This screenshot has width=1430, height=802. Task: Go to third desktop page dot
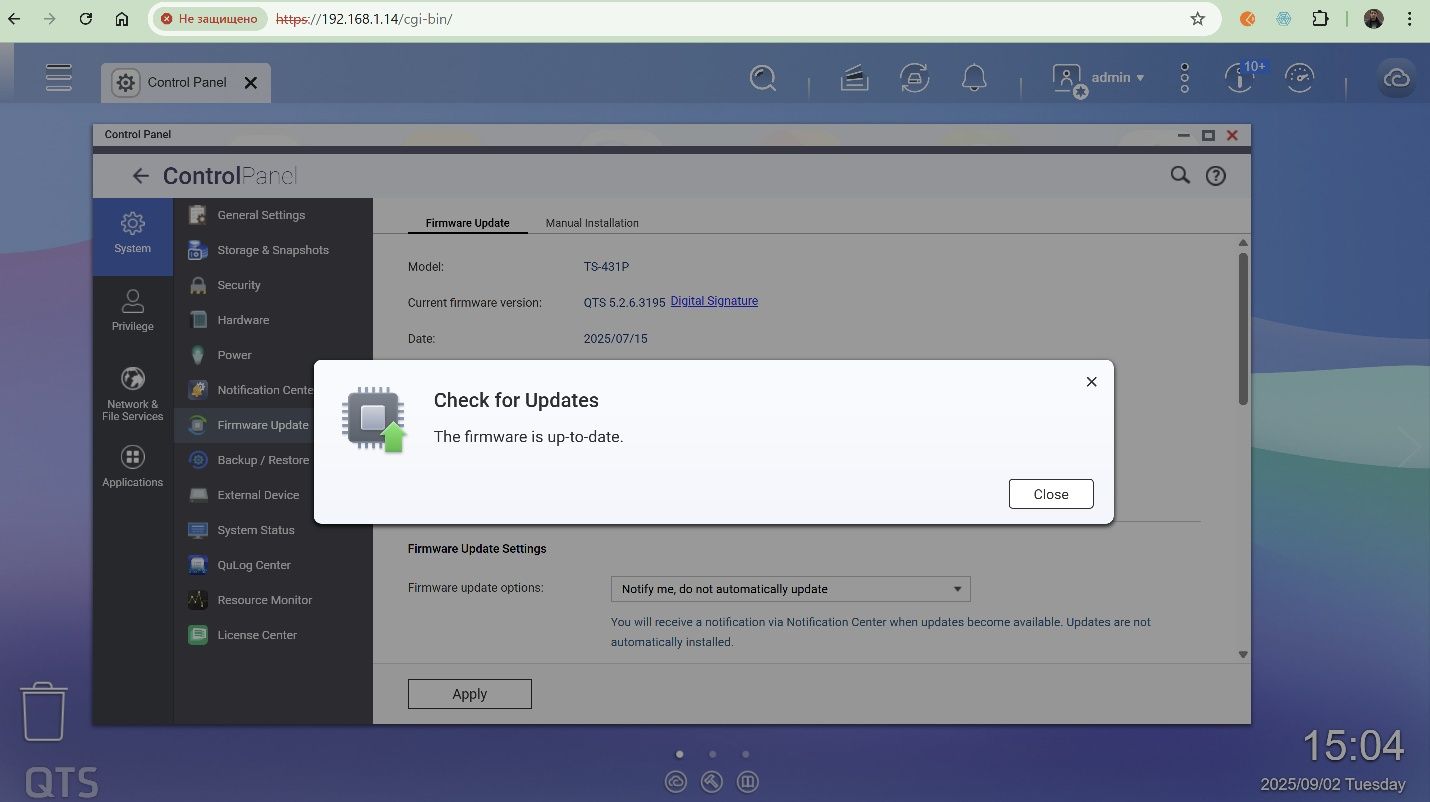pyautogui.click(x=746, y=754)
